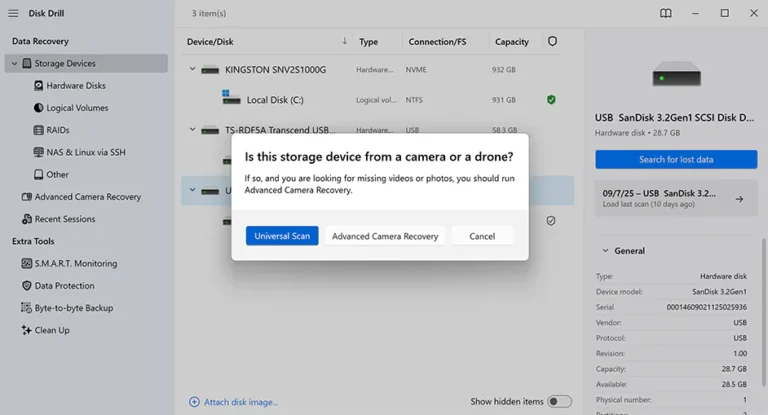Click the Byte-to-byte Backup icon
This screenshot has width=768, height=415.
[x=26, y=308]
